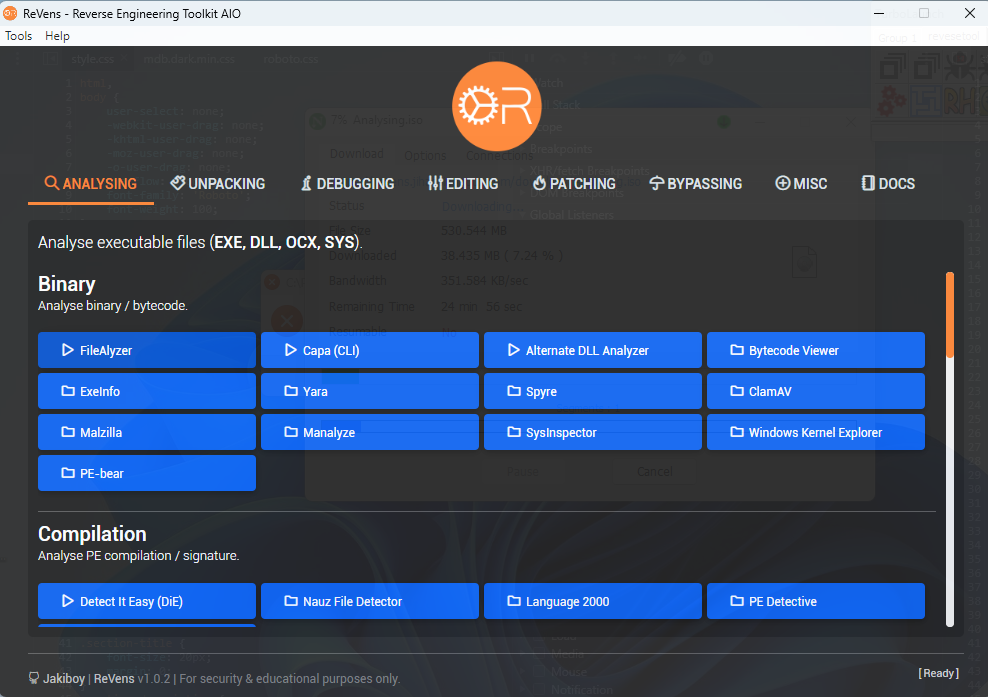Open Windows Kernel Explorer button
The height and width of the screenshot is (697, 988).
[x=816, y=432]
